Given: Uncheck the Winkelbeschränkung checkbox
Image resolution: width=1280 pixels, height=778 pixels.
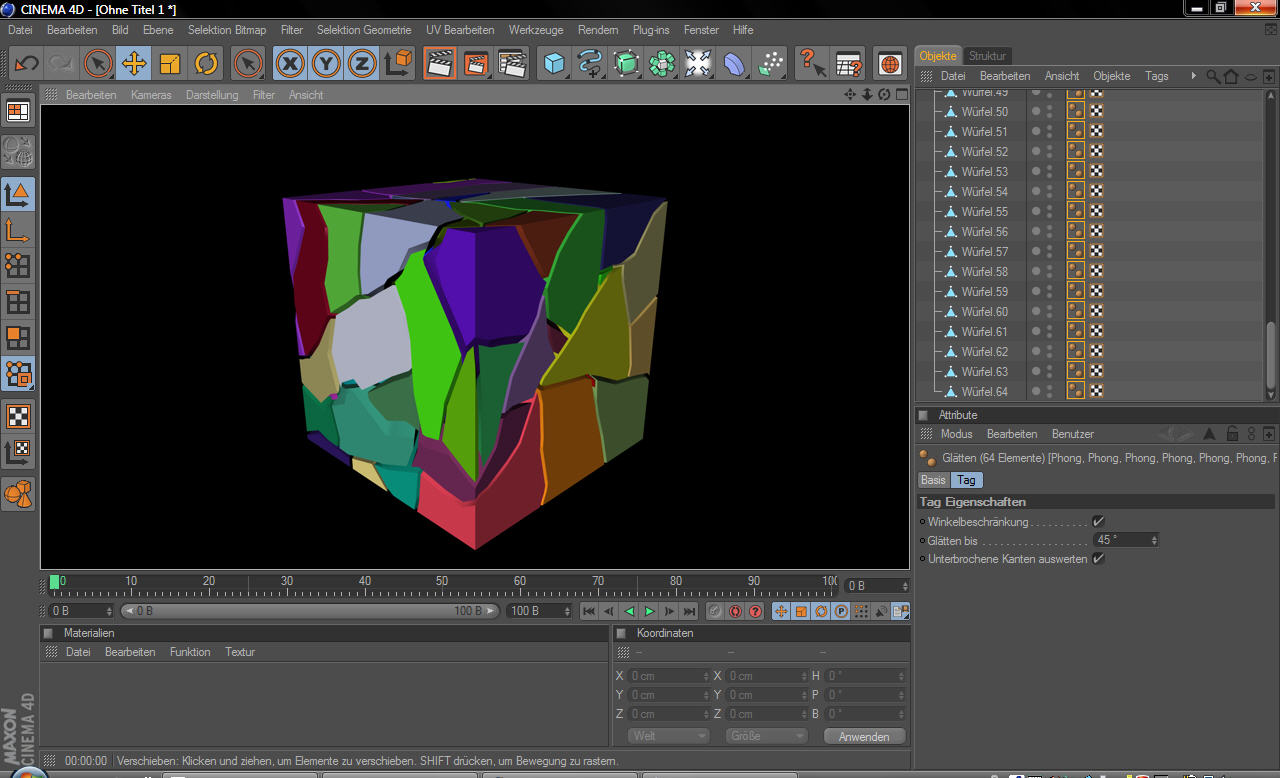Looking at the screenshot, I should point(1098,521).
